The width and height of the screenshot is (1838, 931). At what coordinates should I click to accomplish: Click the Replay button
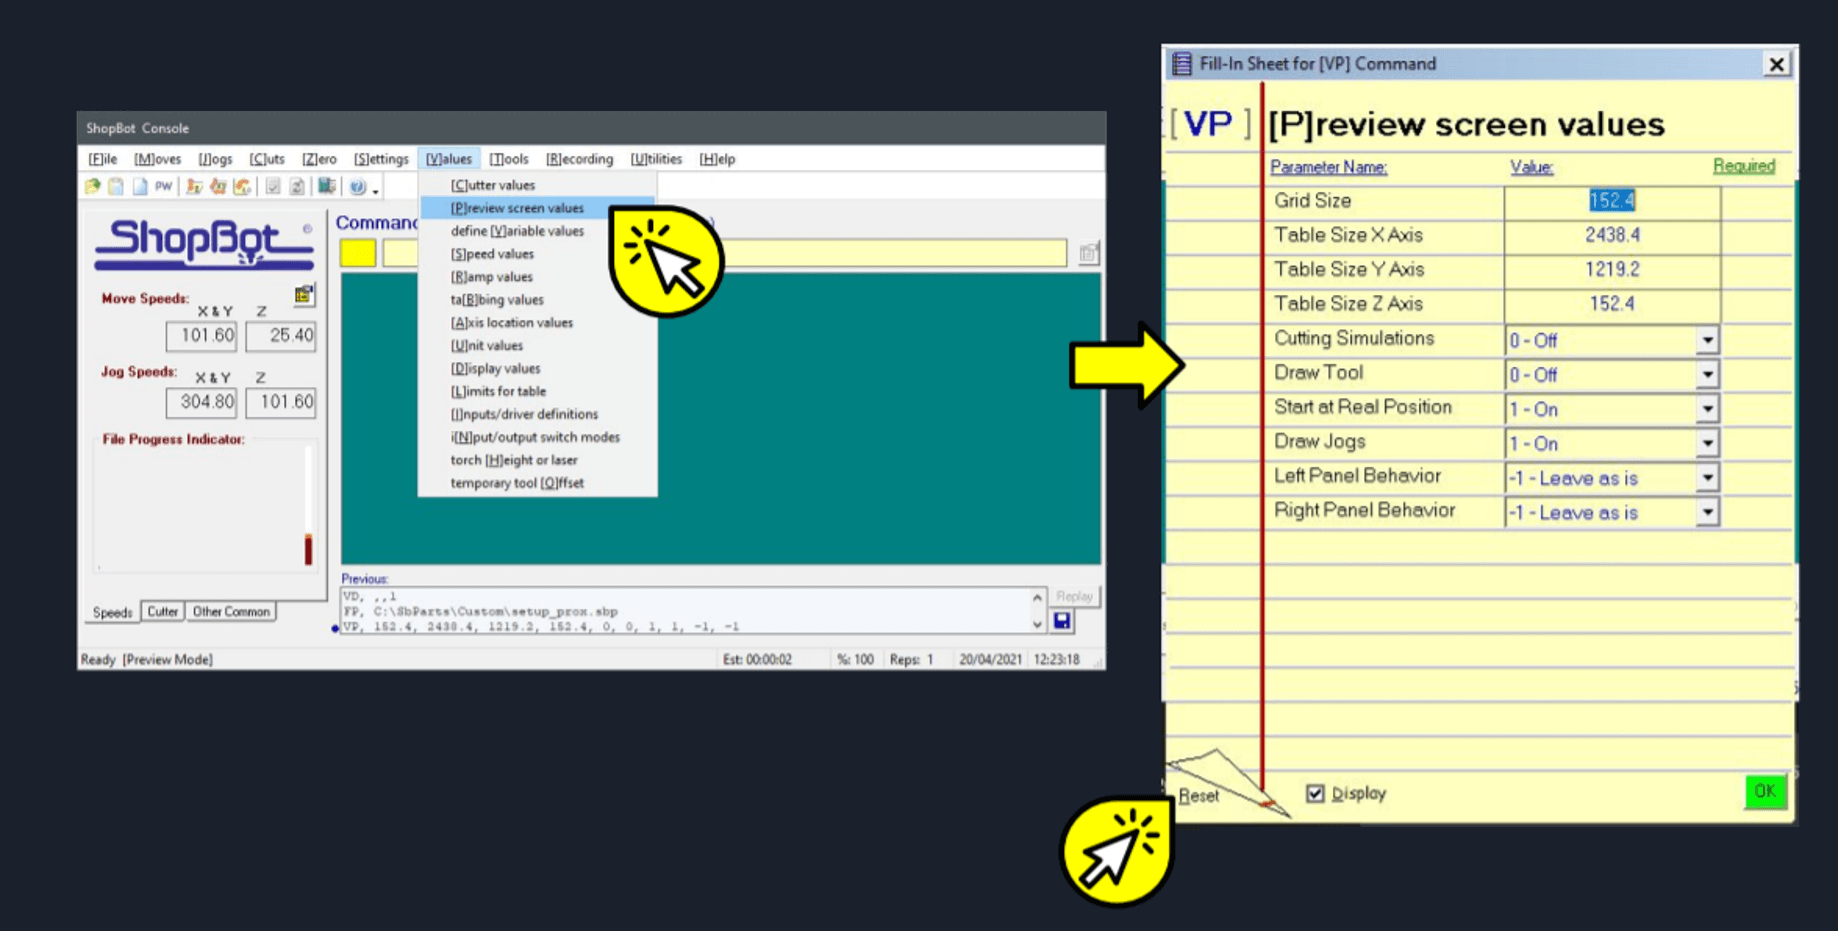coord(1074,596)
